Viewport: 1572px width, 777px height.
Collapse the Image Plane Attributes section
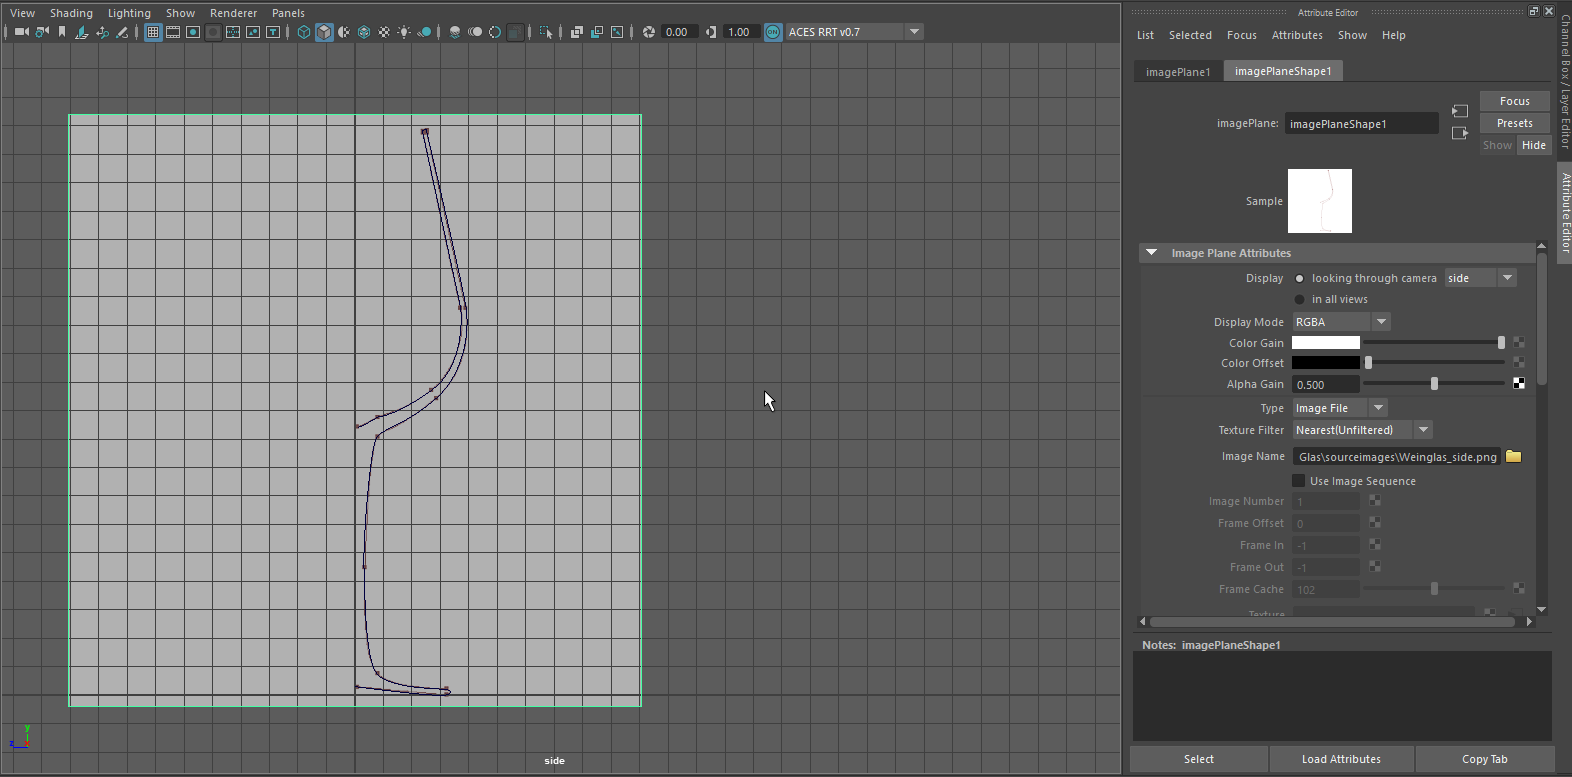pos(1151,253)
